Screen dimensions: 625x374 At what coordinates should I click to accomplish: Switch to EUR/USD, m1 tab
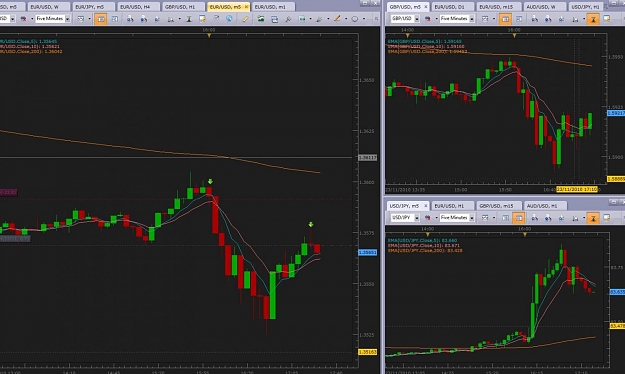(x=273, y=7)
